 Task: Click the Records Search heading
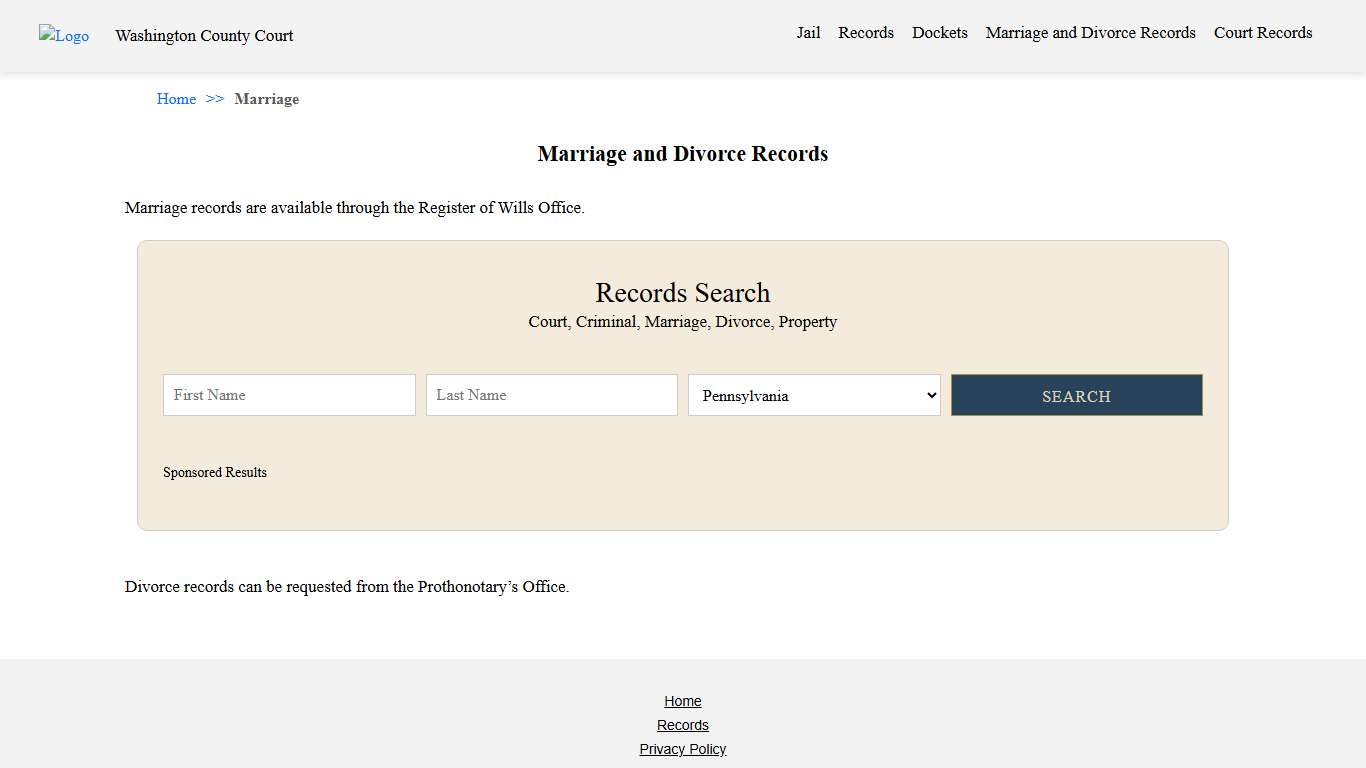683,292
